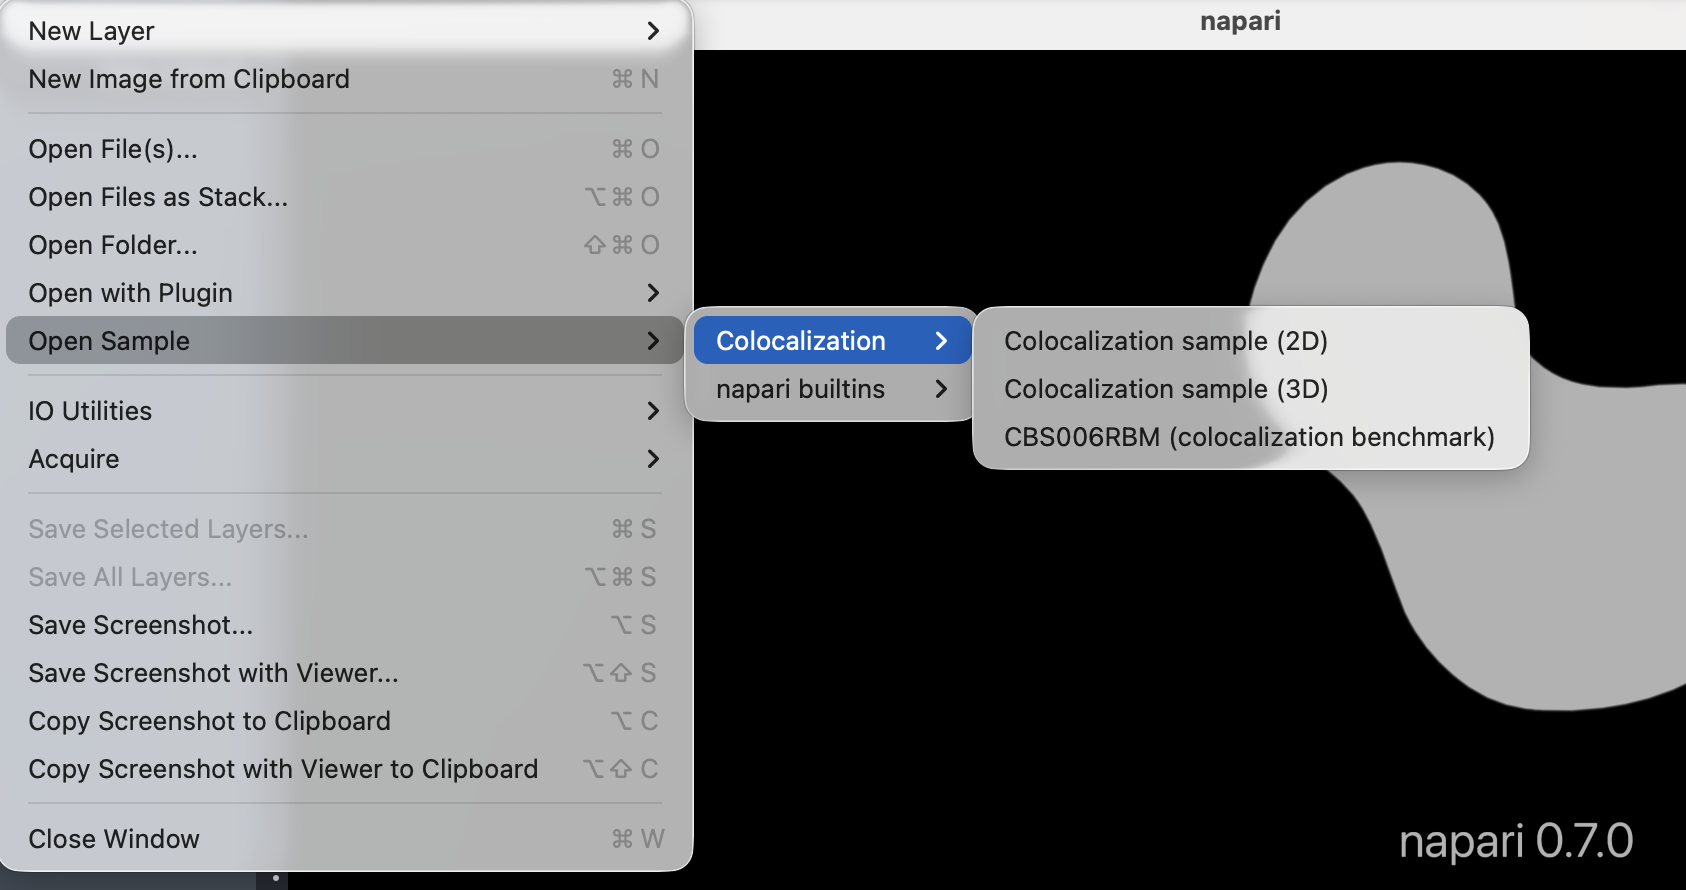Open the New Layer submenu

[x=345, y=31]
